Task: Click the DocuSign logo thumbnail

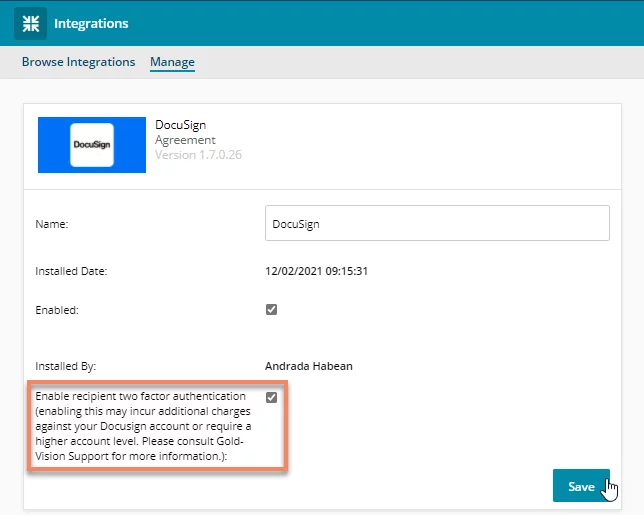Action: tap(92, 145)
